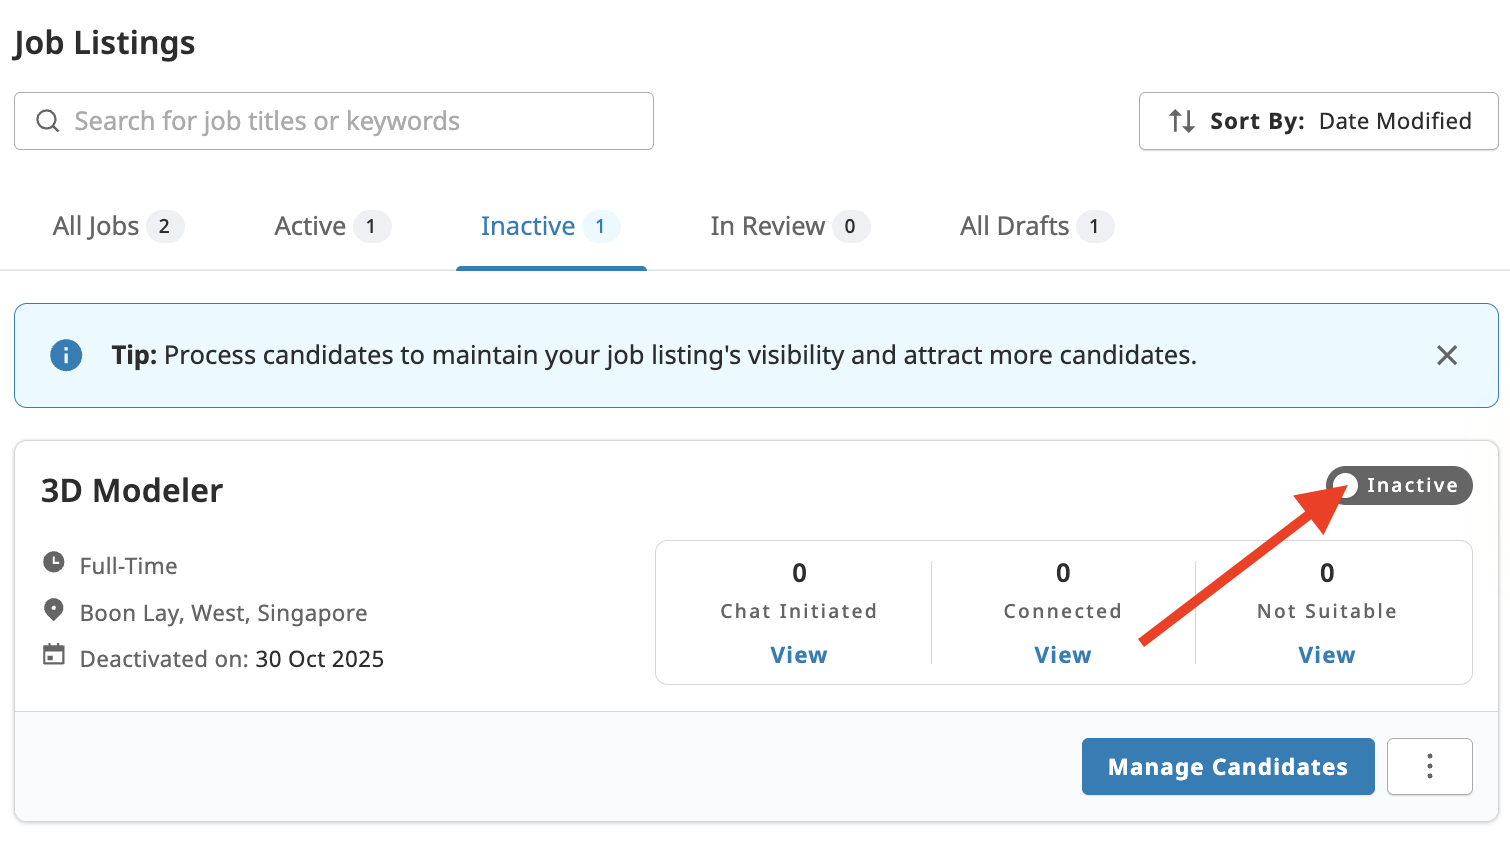Dismiss the tip banner with the X icon
Viewport: 1510px width, 850px height.
click(1447, 355)
